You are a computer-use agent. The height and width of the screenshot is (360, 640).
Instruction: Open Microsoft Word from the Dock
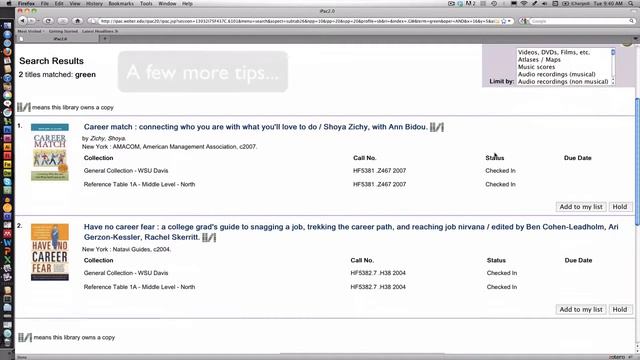pos(7,242)
